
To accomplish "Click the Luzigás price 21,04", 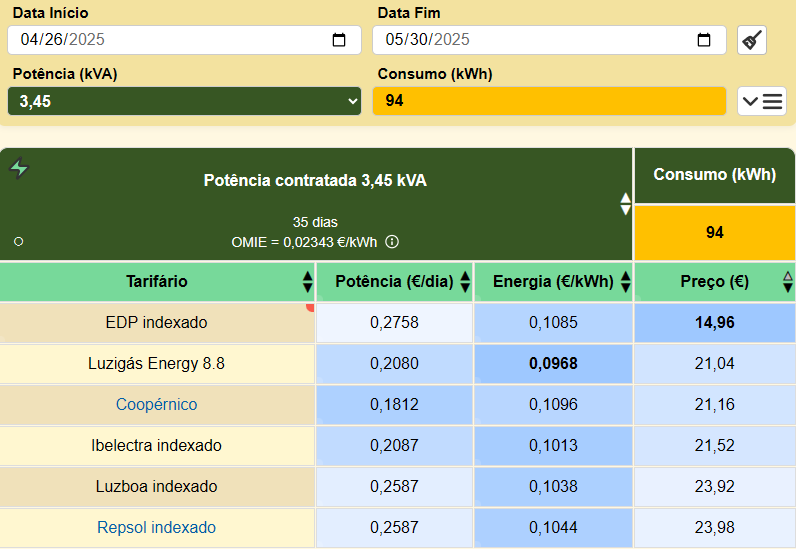I will 714,364.
